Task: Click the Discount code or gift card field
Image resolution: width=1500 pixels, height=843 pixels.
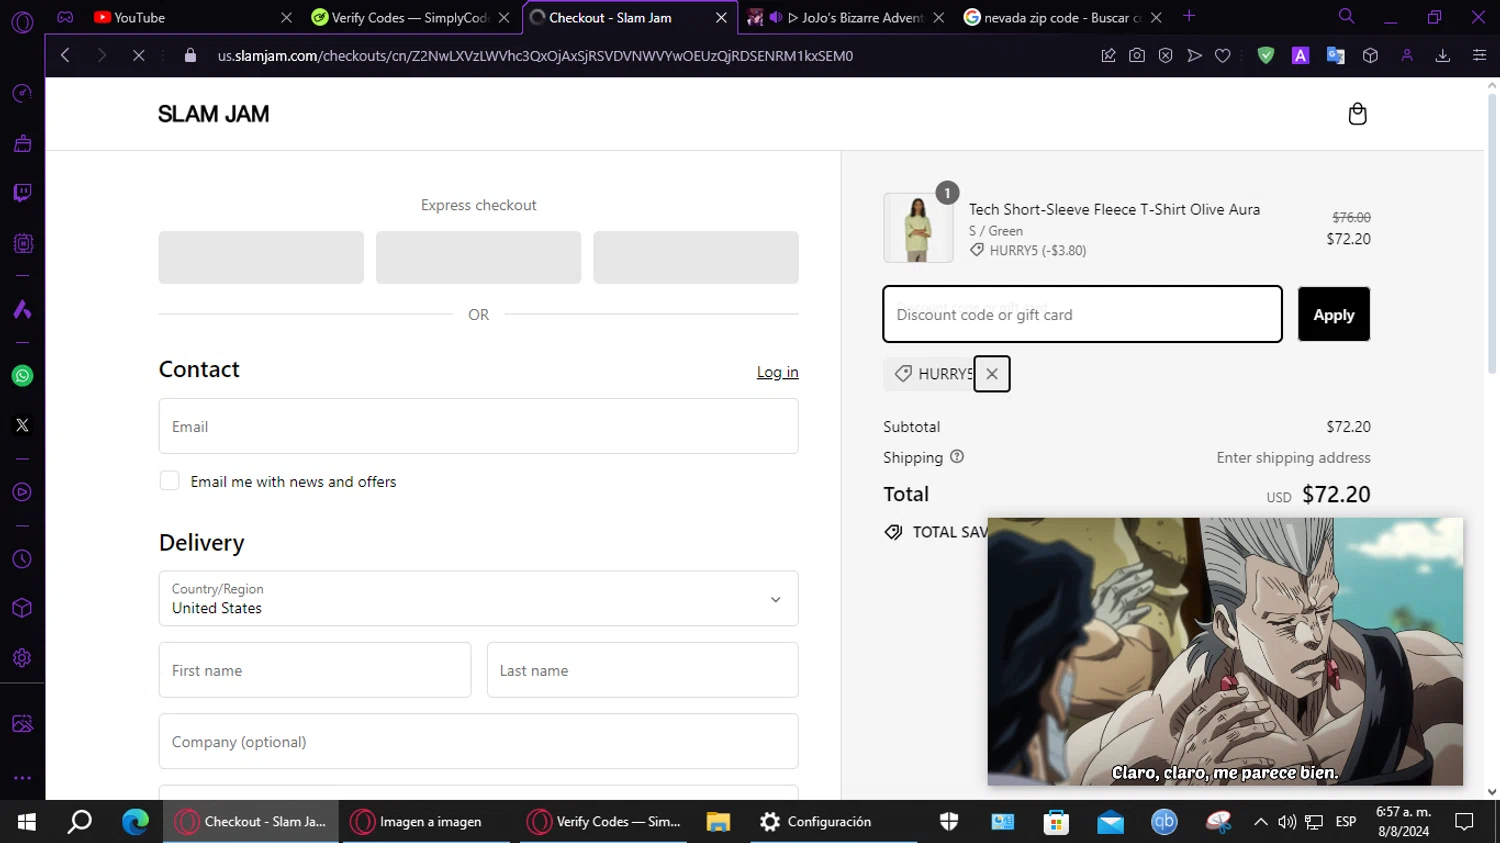Action: [1082, 314]
